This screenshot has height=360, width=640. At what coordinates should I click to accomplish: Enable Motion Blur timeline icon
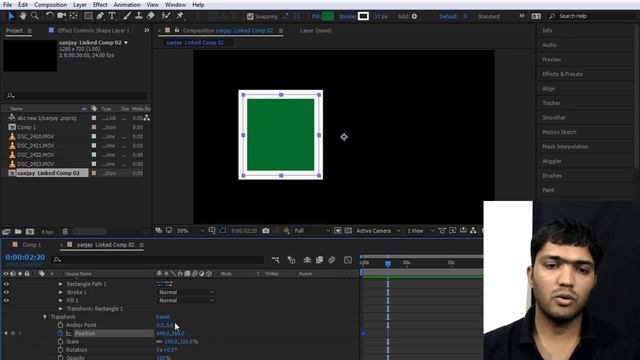click(x=331, y=260)
